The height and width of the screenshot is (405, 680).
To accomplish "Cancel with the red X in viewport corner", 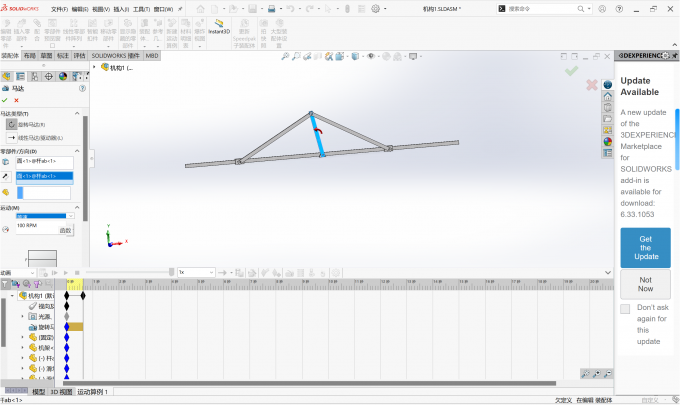I will (592, 85).
